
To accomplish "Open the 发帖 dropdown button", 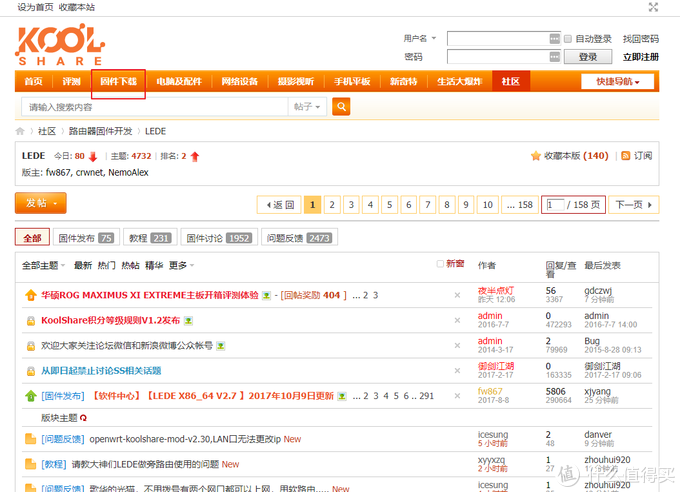I will (x=41, y=203).
